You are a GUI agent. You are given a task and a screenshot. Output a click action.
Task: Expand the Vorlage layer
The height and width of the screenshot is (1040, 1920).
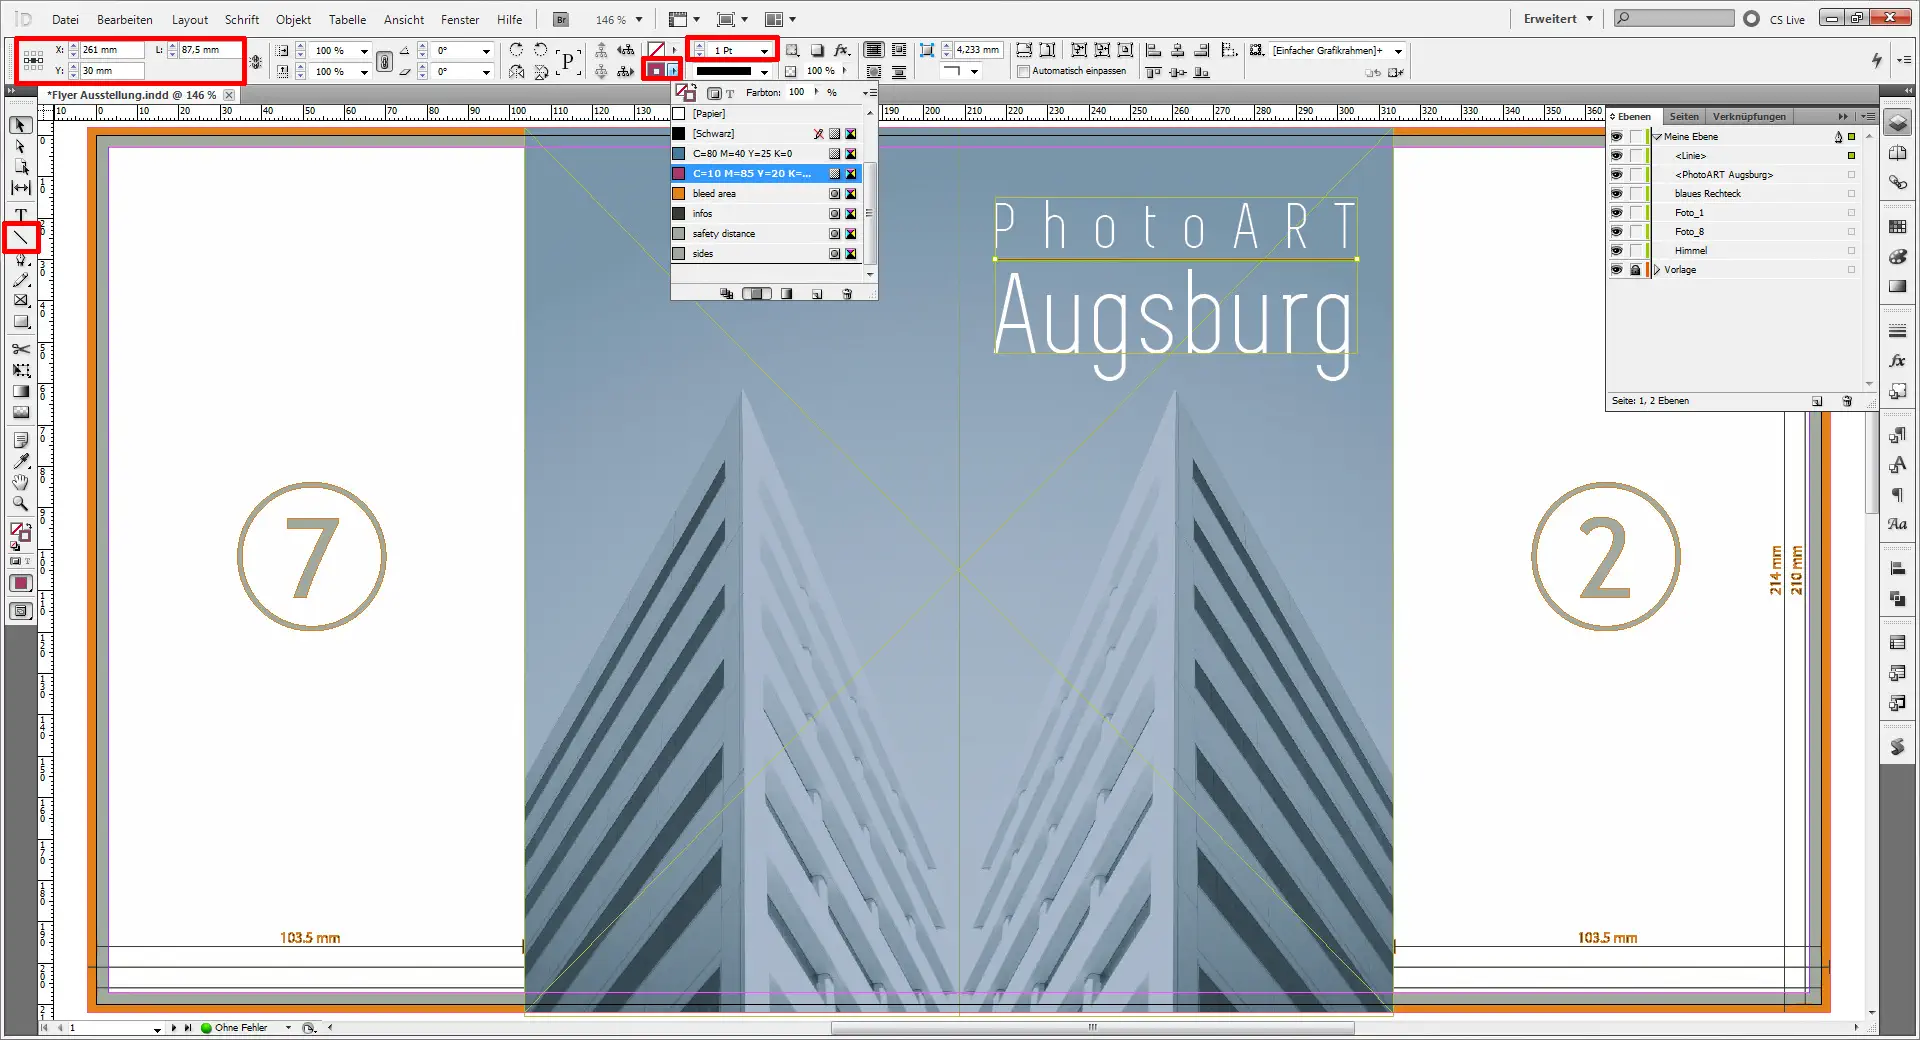pyautogui.click(x=1655, y=269)
